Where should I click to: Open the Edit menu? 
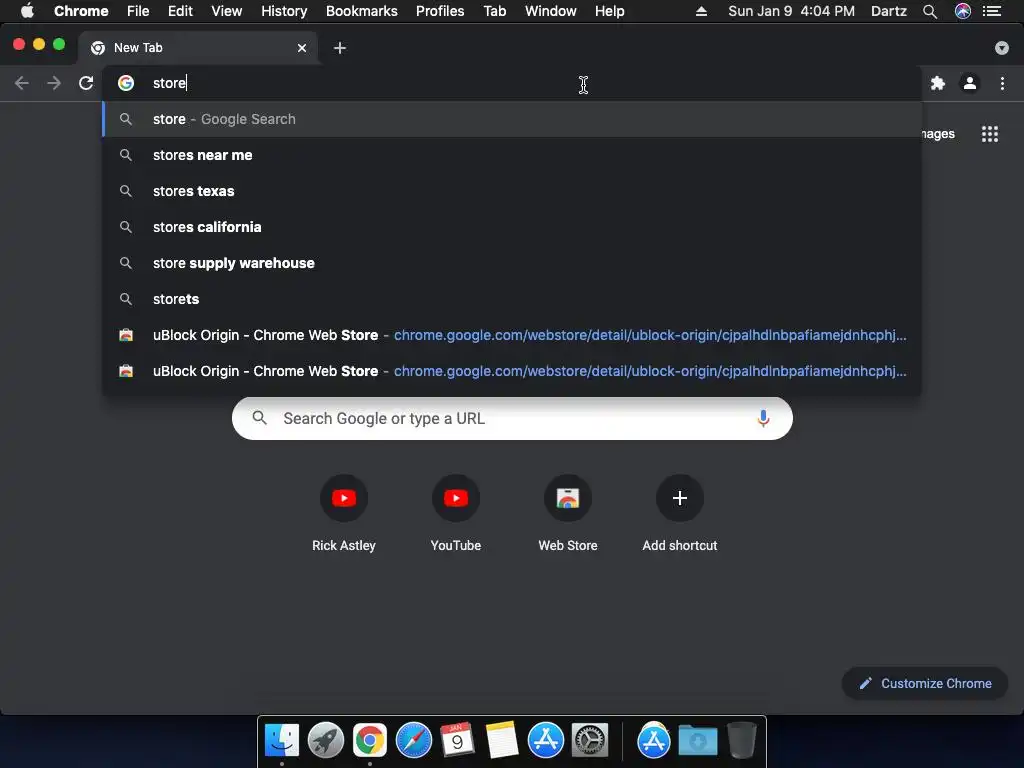[x=180, y=11]
